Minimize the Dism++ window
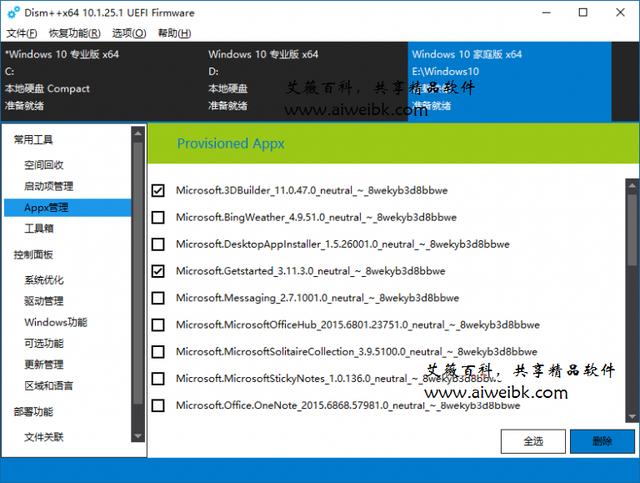 click(x=547, y=13)
